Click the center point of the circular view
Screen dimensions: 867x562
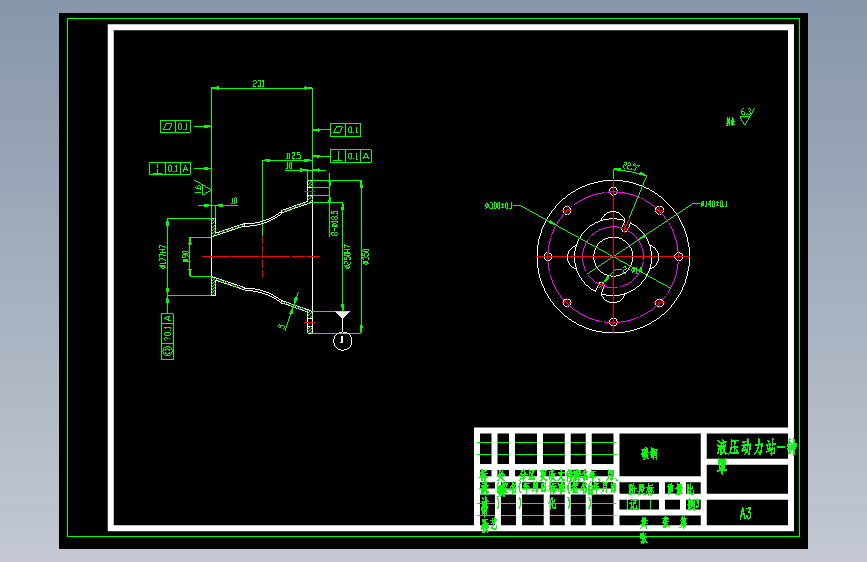tap(613, 257)
